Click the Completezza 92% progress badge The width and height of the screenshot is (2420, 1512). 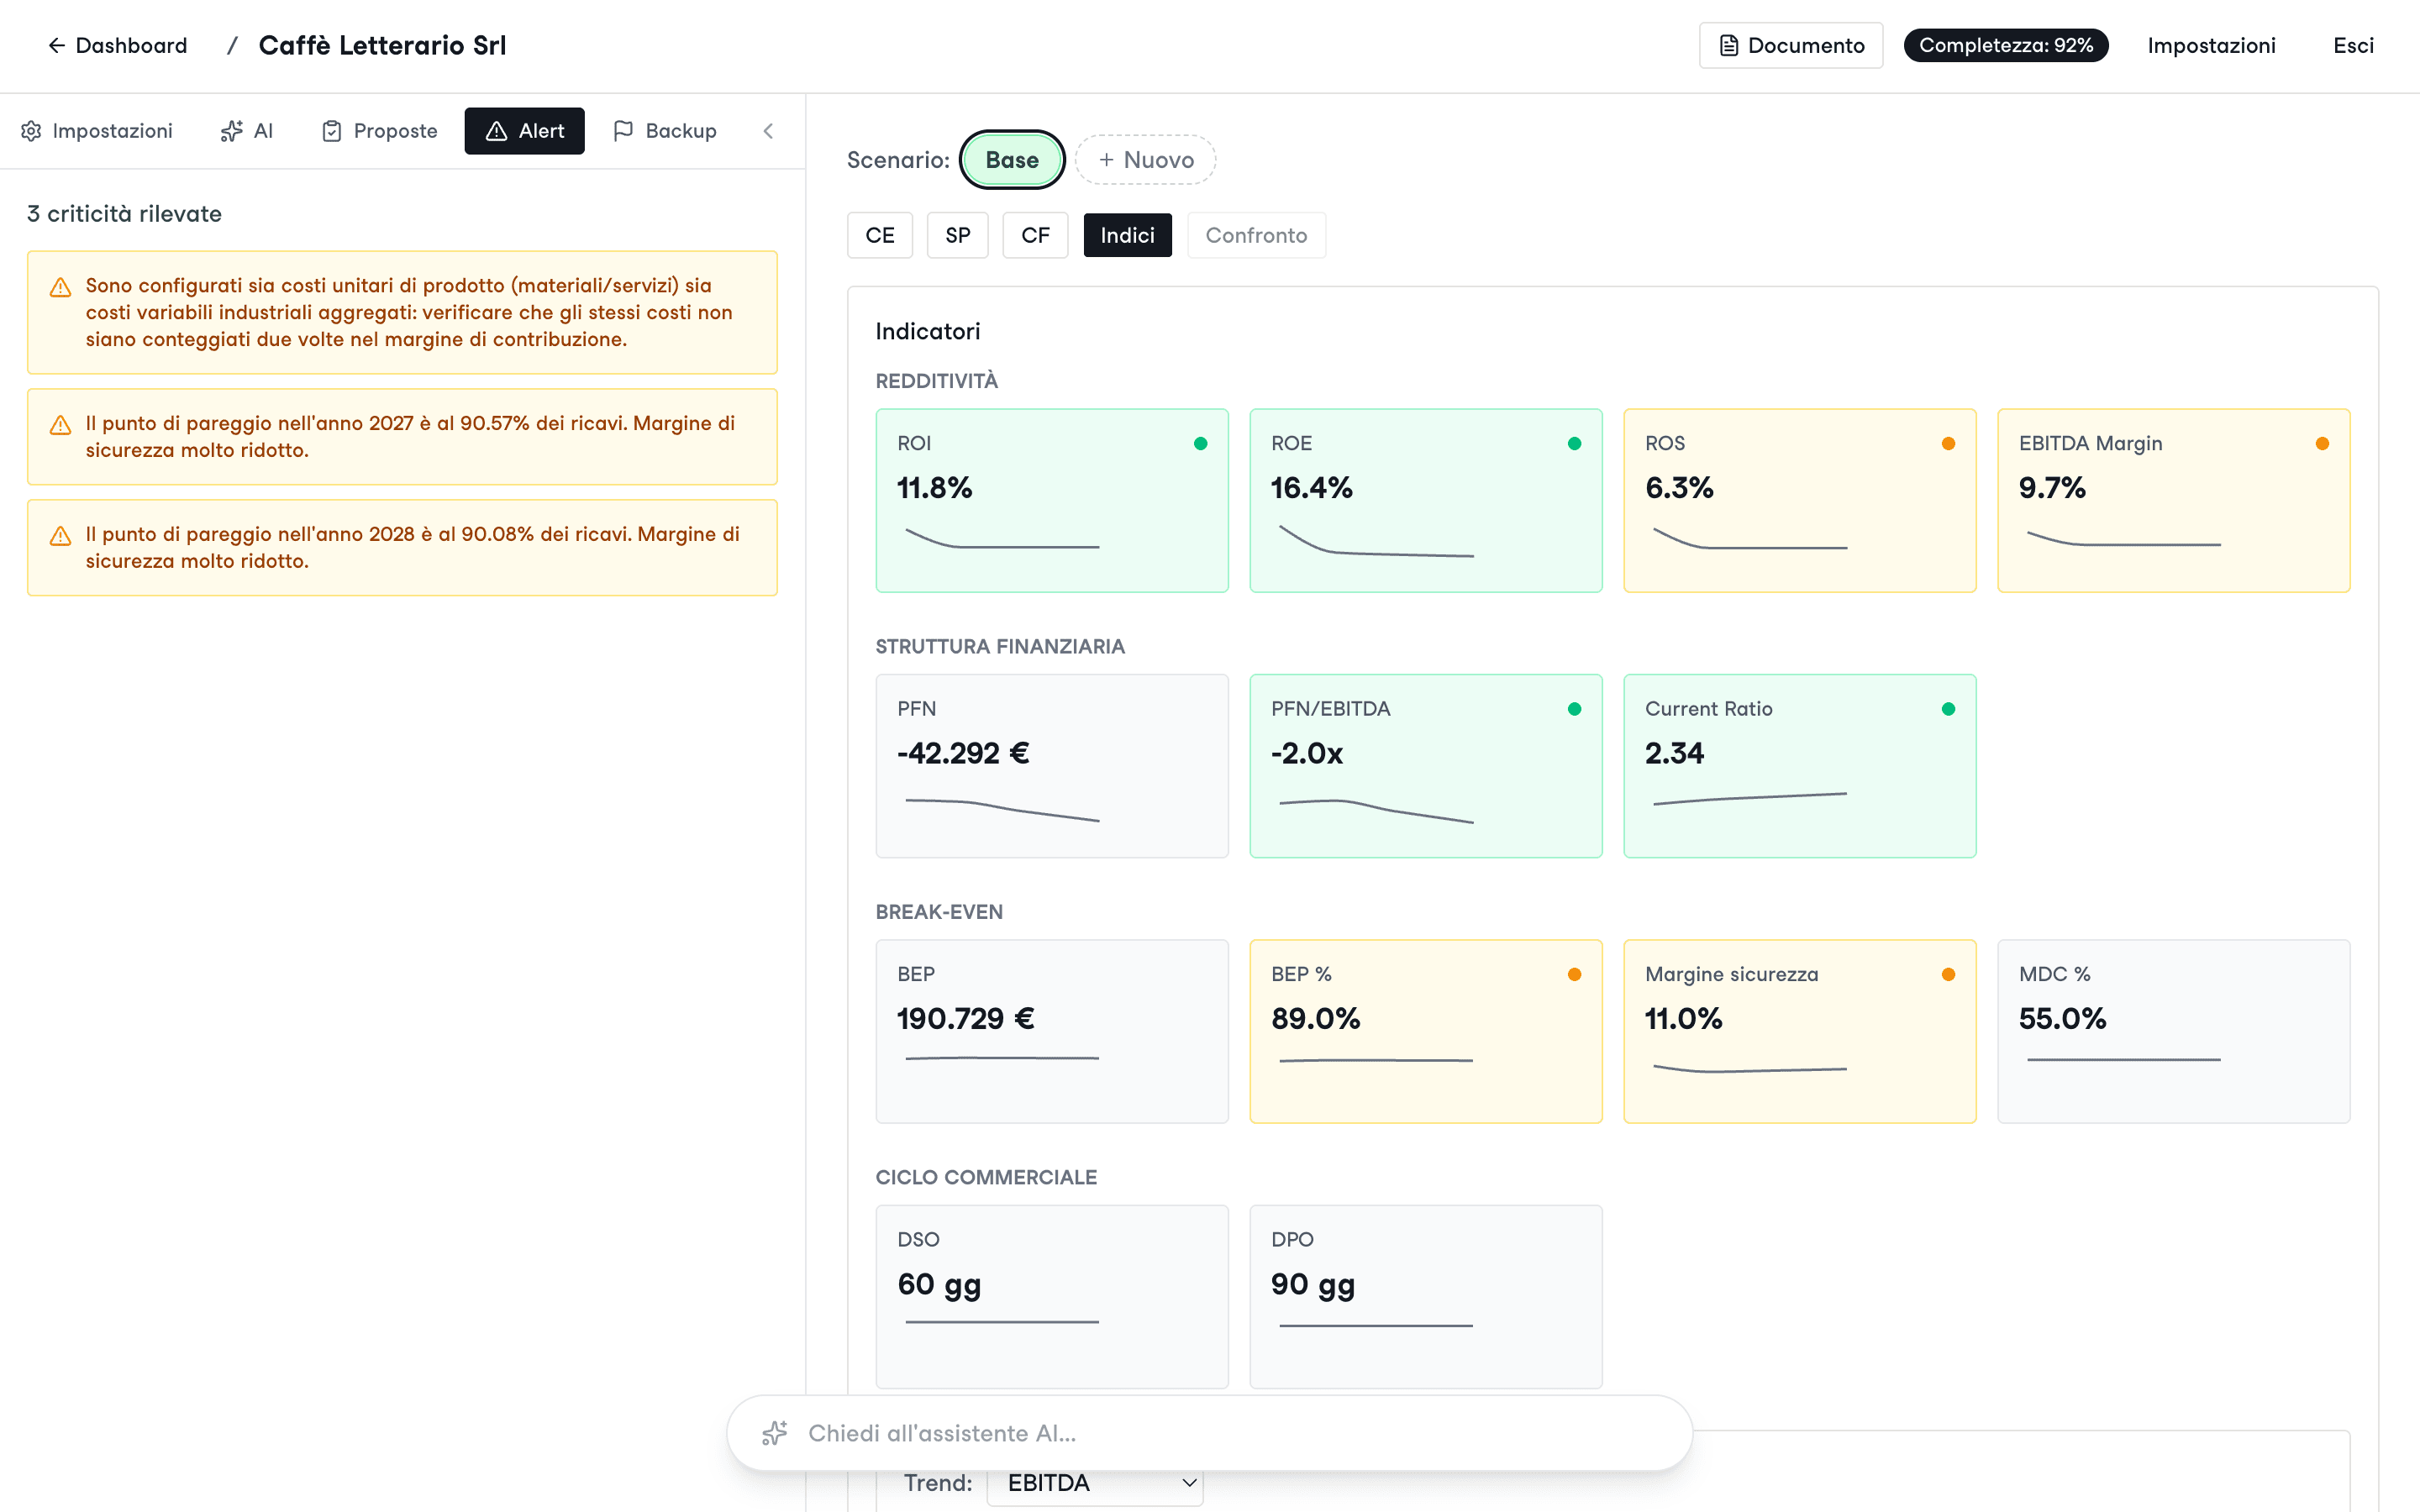pos(2005,46)
